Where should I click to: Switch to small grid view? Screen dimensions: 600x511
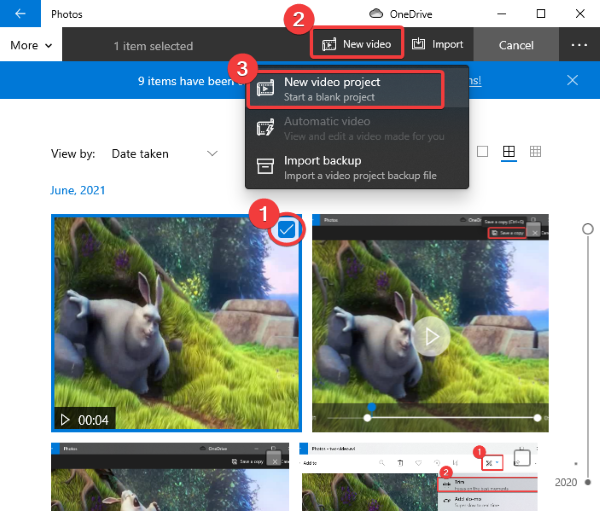coord(535,152)
